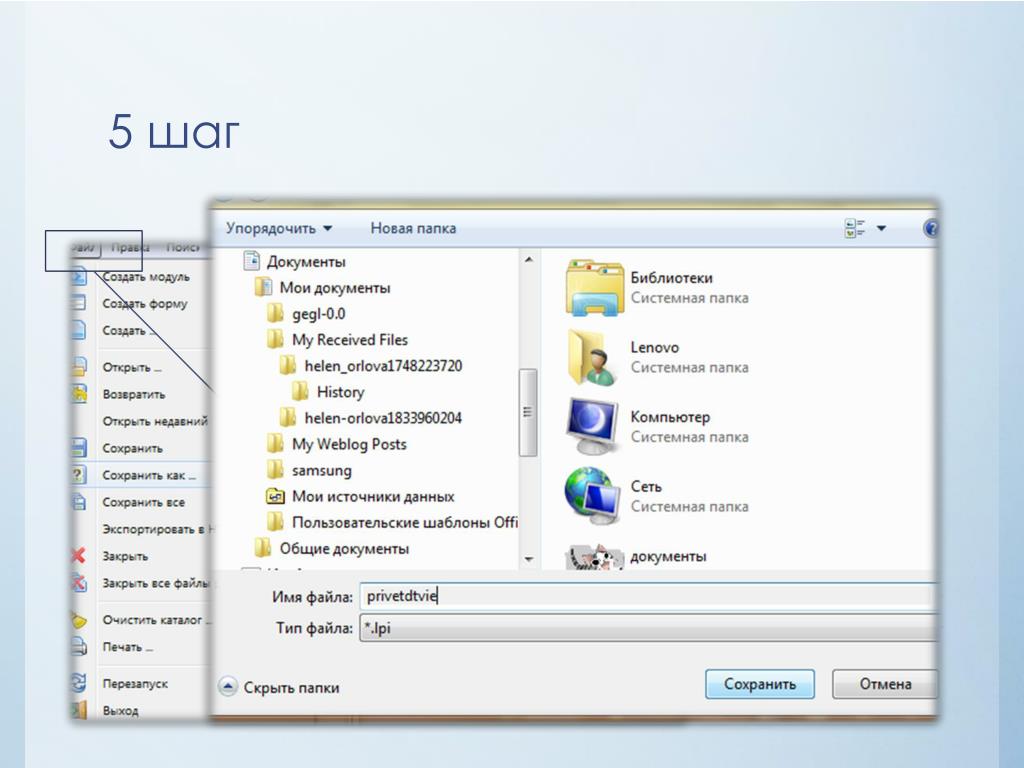
Task: Choose Сохранить как ... menu entry
Action: (x=149, y=475)
